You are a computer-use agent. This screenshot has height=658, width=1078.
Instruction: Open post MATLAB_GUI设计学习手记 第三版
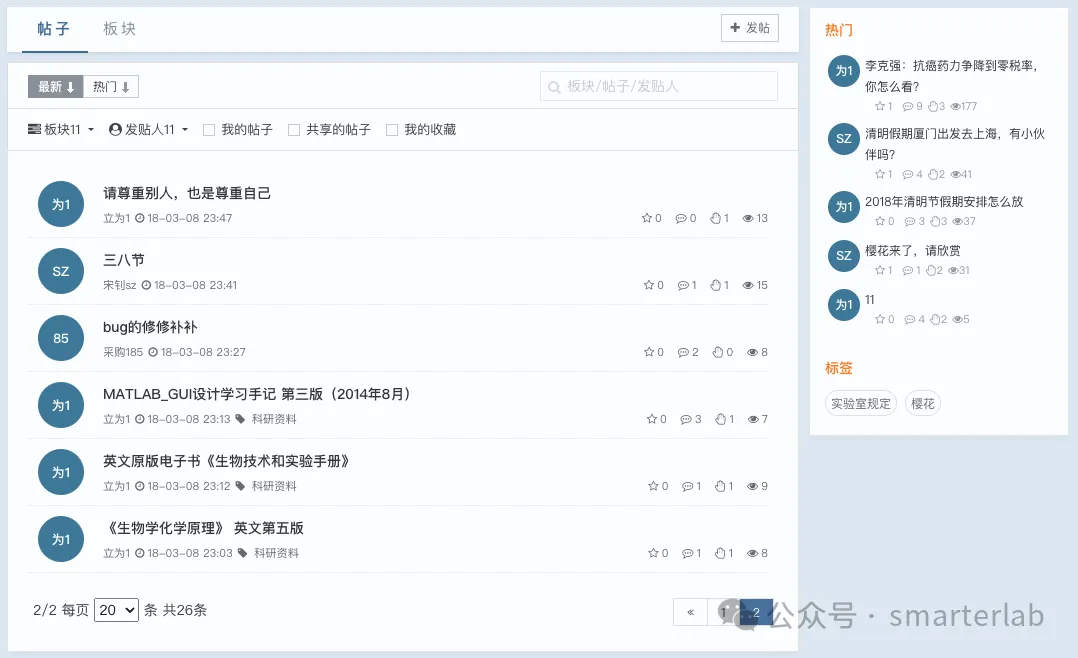point(256,394)
